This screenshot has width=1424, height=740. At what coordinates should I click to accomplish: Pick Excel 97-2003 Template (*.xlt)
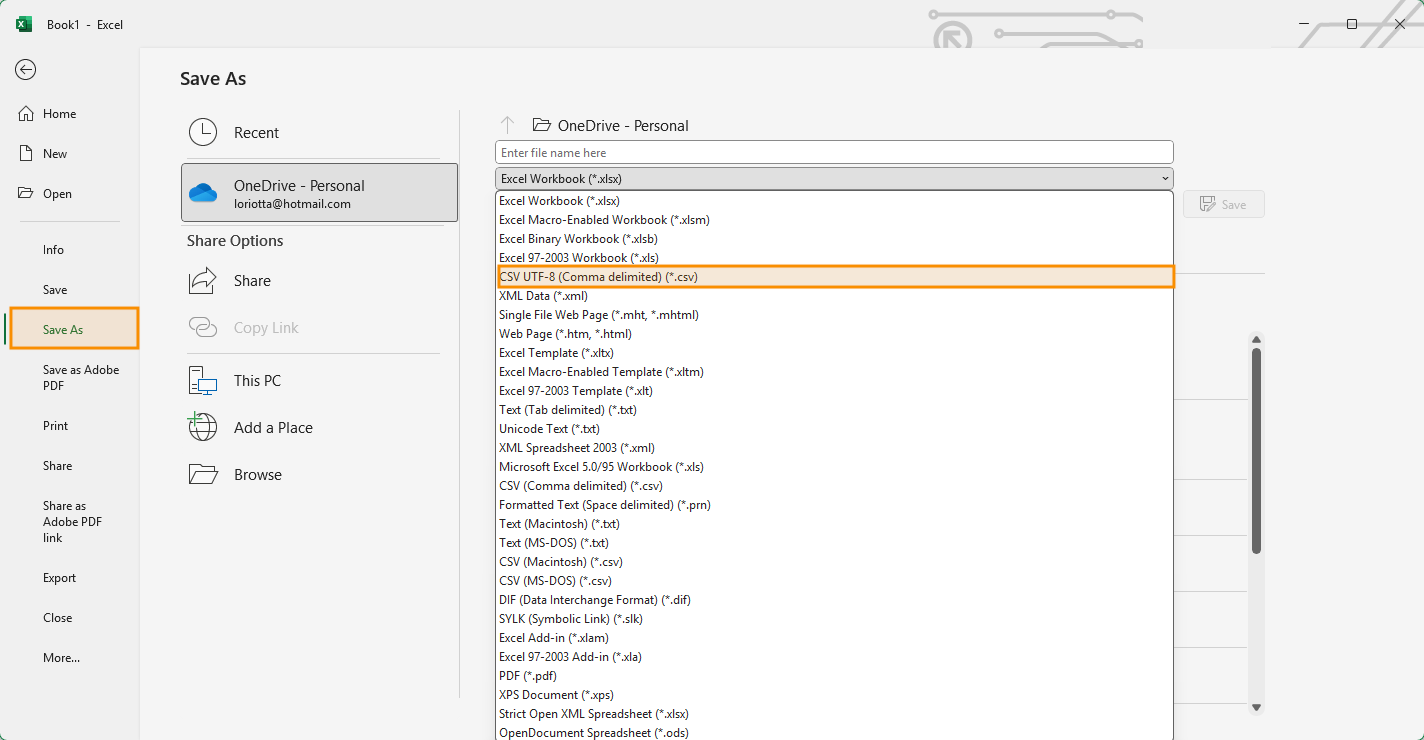(x=834, y=391)
